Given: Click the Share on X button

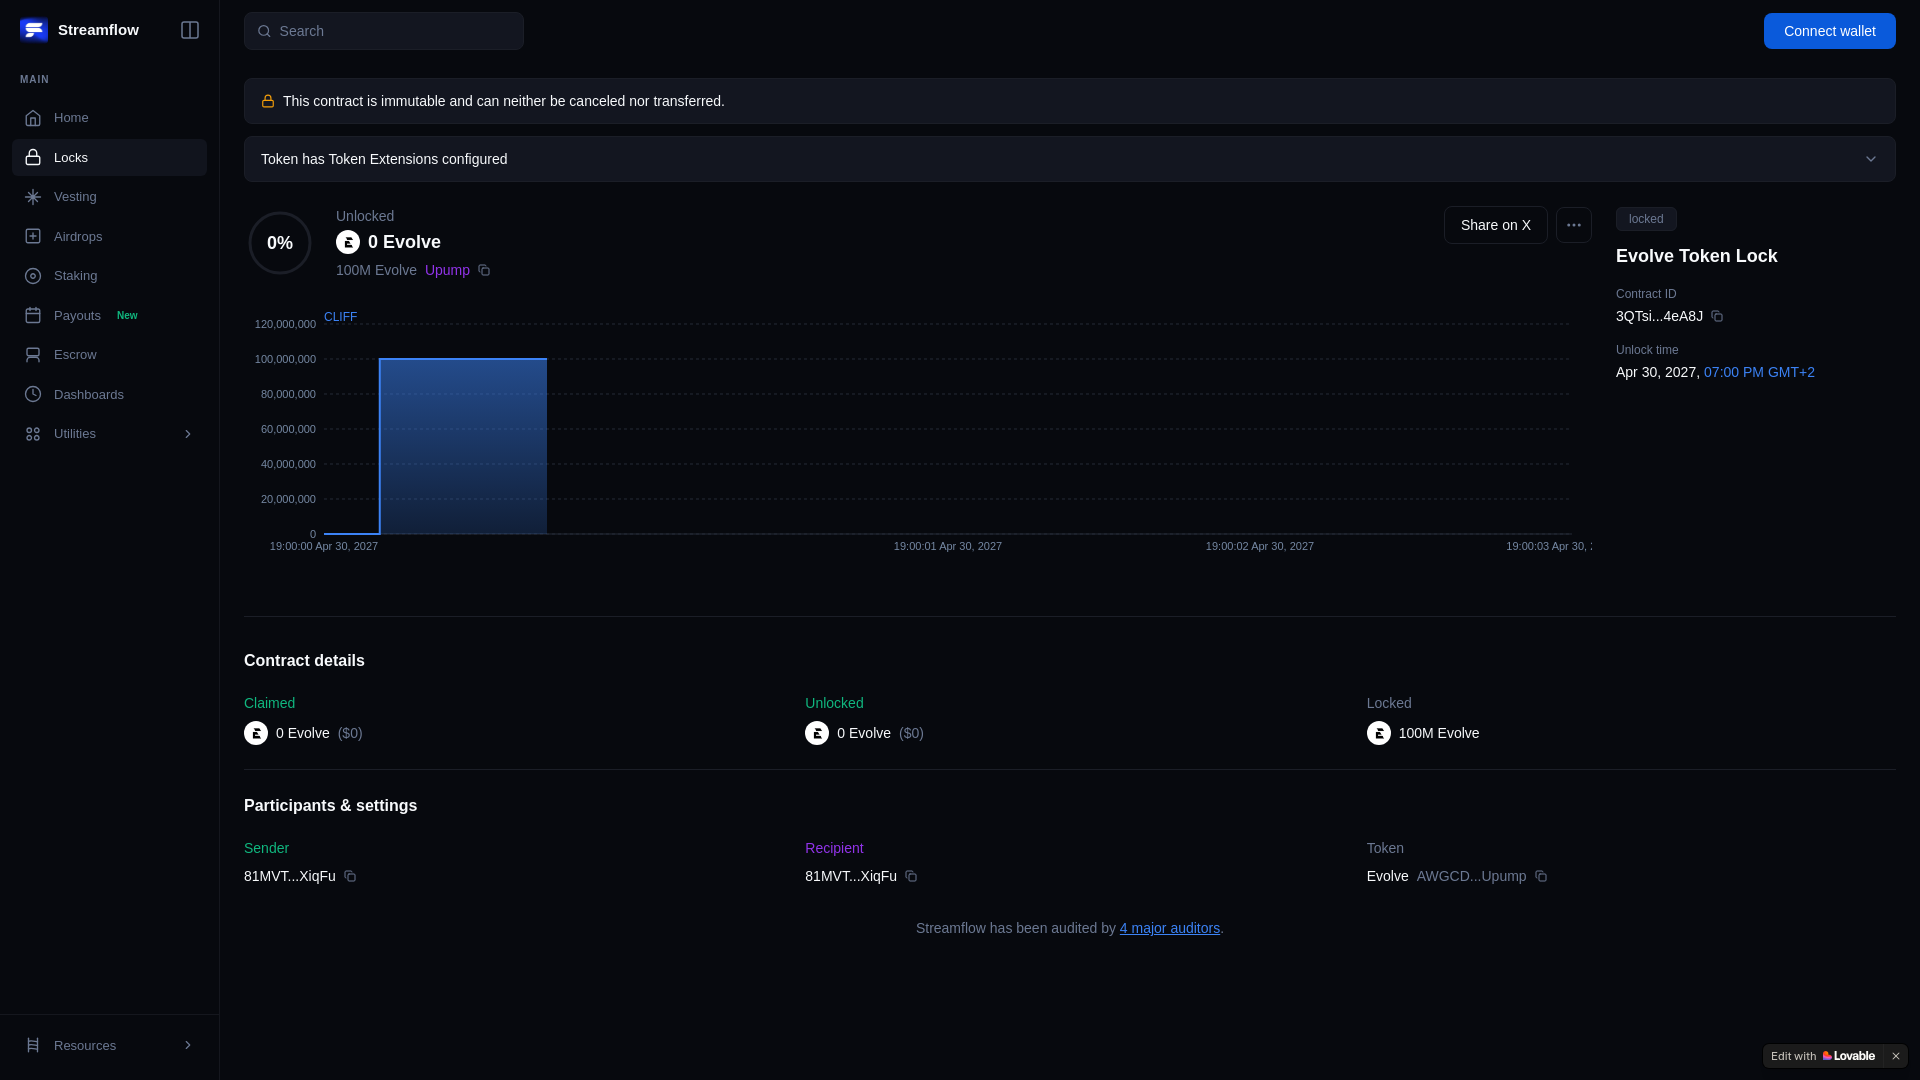Looking at the screenshot, I should click(1495, 225).
